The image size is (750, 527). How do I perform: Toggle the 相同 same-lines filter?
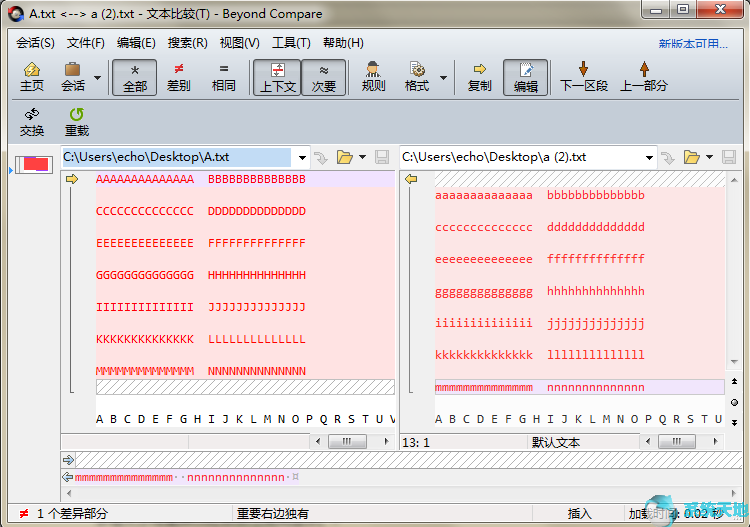(223, 77)
